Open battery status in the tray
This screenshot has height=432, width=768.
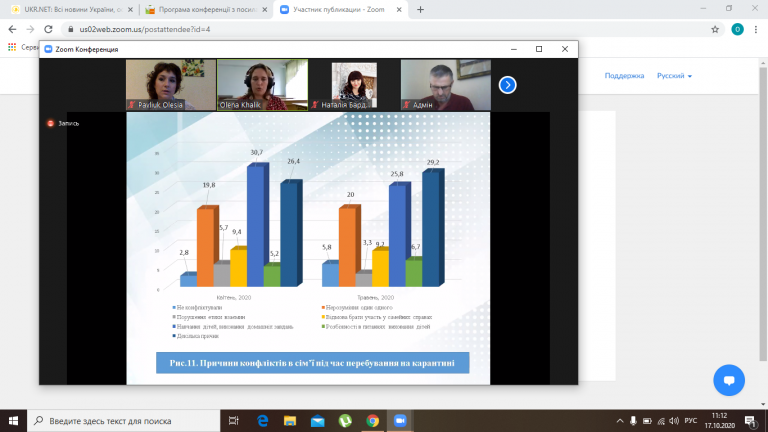tap(647, 421)
